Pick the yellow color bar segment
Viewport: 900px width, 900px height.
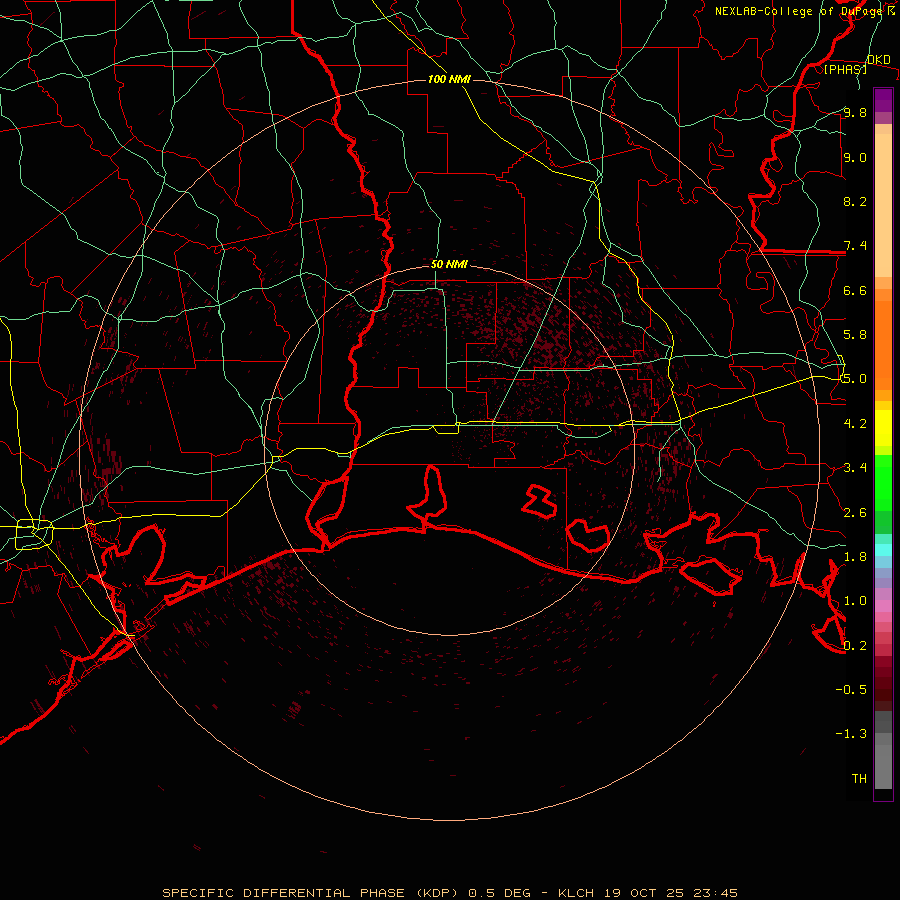click(x=883, y=428)
